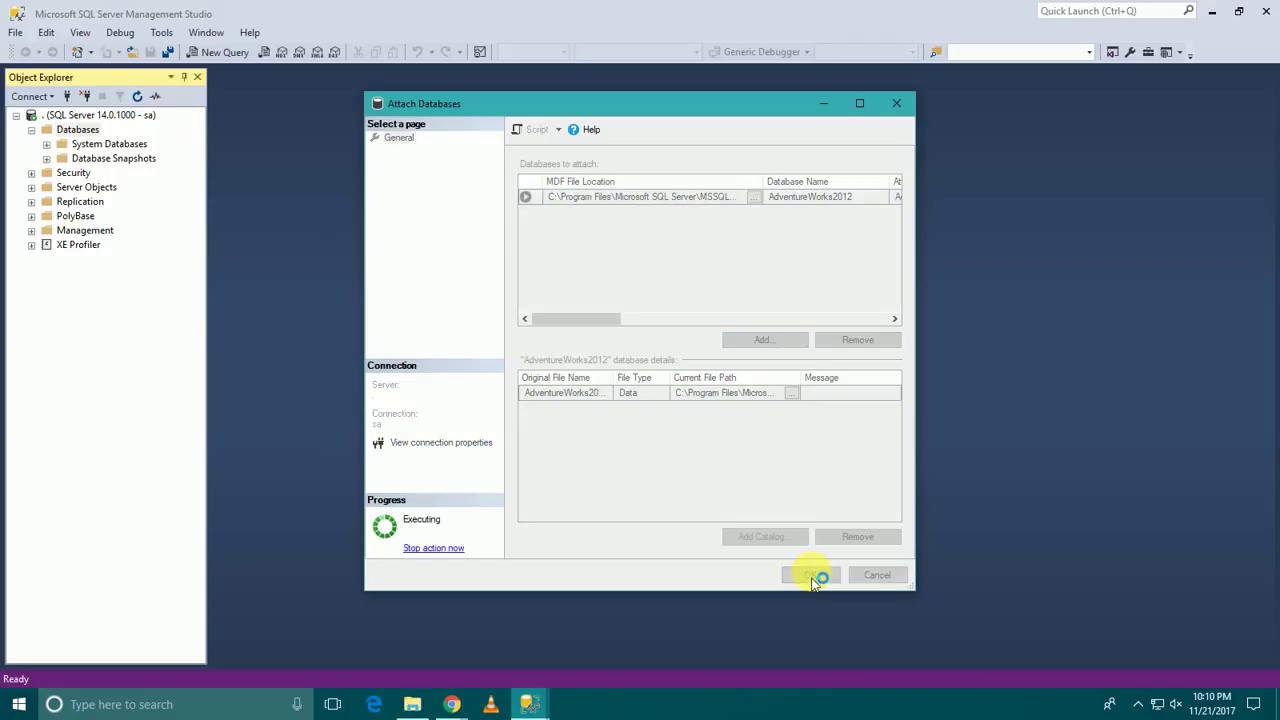Click browse button beside Current File Path

pyautogui.click(x=791, y=393)
